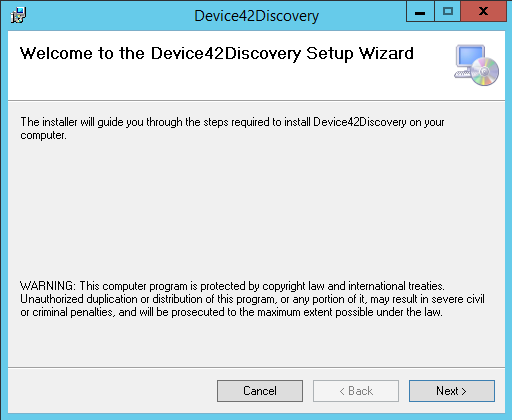Screen dimensions: 512x420
Task: Click the greyed-out < Back button
Action: [356, 391]
